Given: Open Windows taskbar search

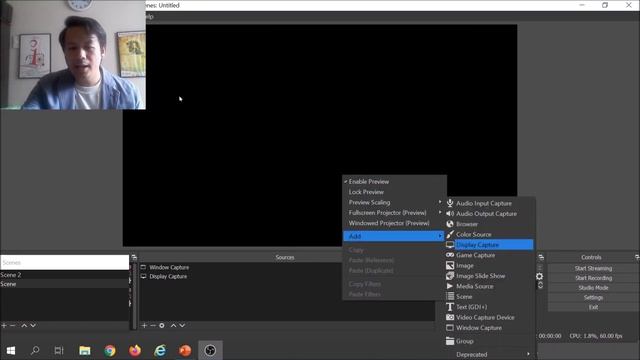Looking at the screenshot, I should point(35,351).
